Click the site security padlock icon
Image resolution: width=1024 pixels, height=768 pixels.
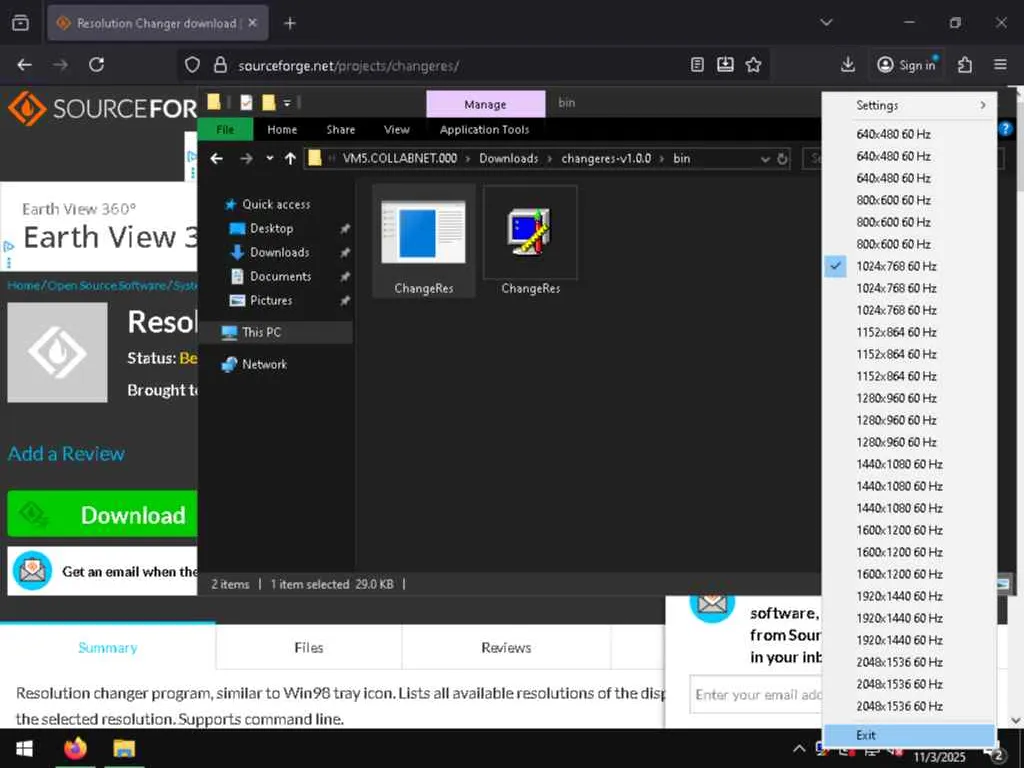click(x=220, y=65)
